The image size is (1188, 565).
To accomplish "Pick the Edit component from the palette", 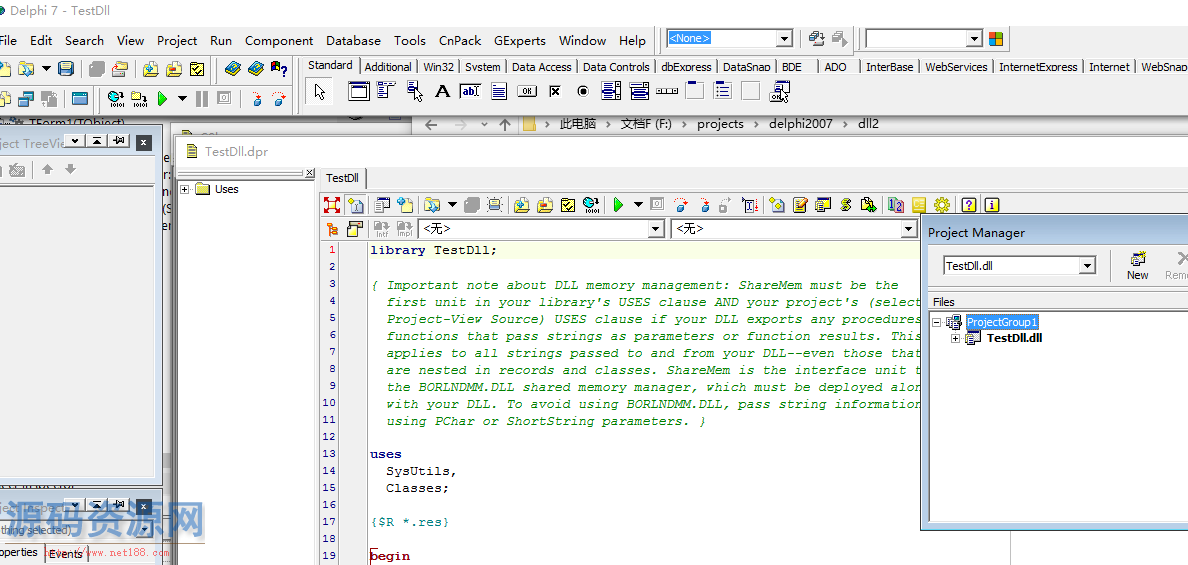I will click(x=471, y=92).
